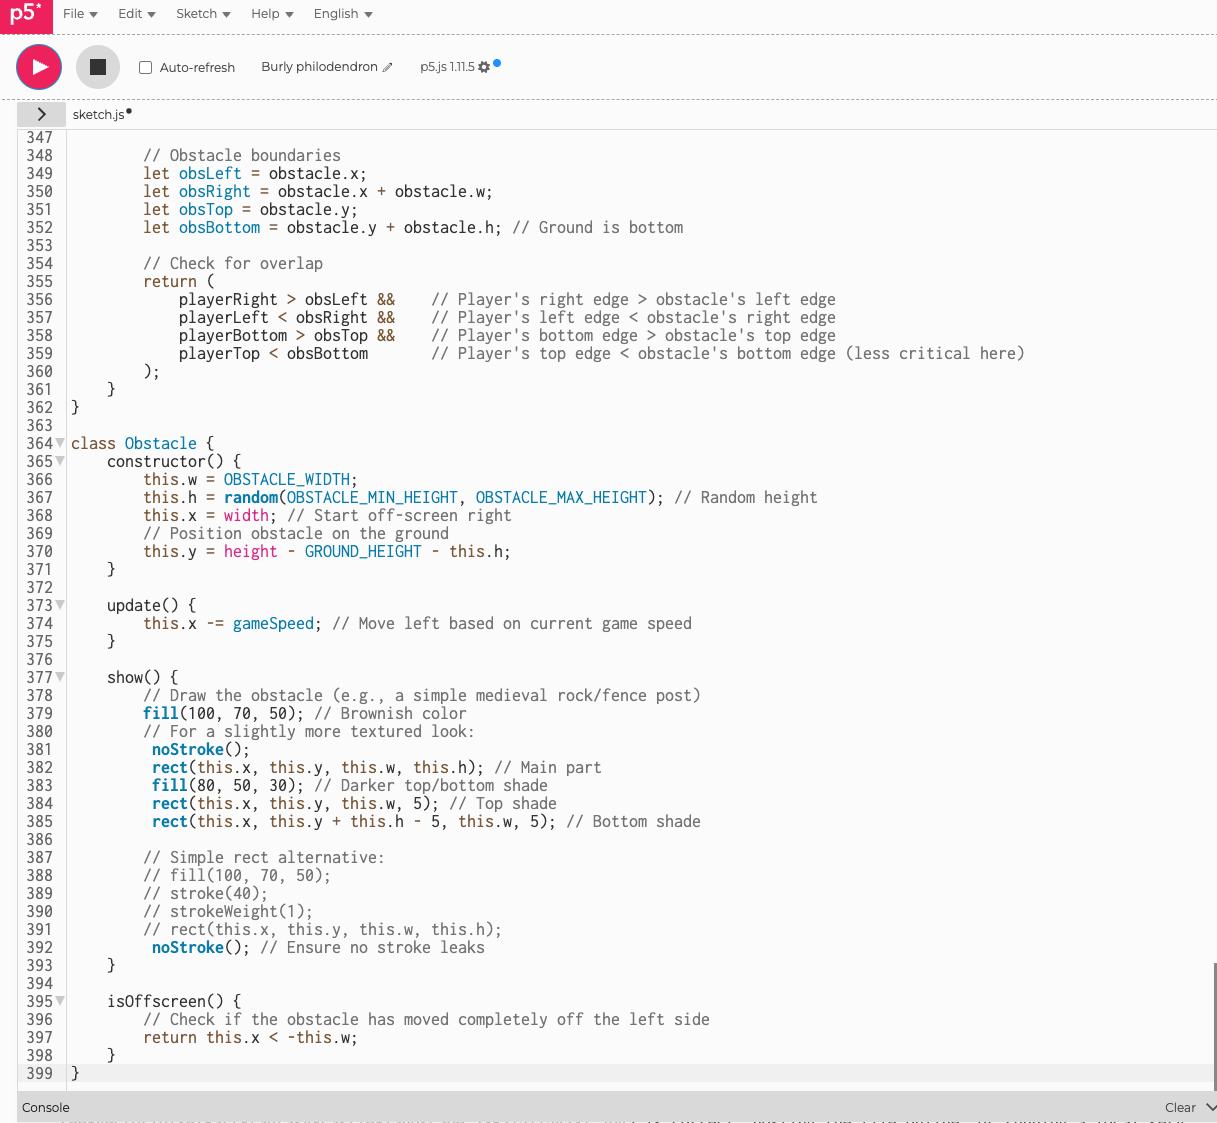Viewport: 1217px width, 1123px height.
Task: Open the Edit menu
Action: (136, 14)
